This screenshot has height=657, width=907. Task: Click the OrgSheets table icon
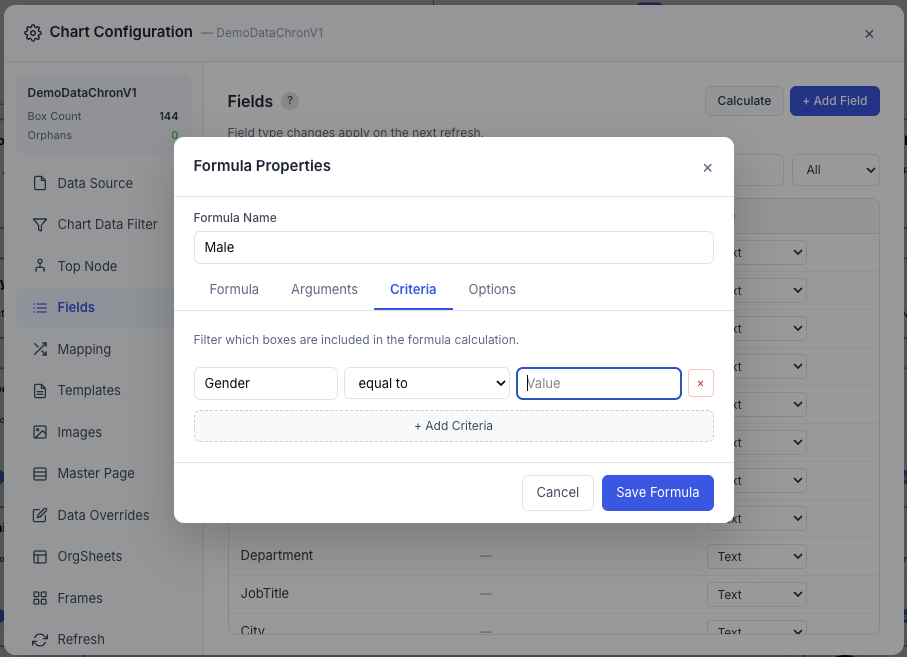click(x=40, y=557)
